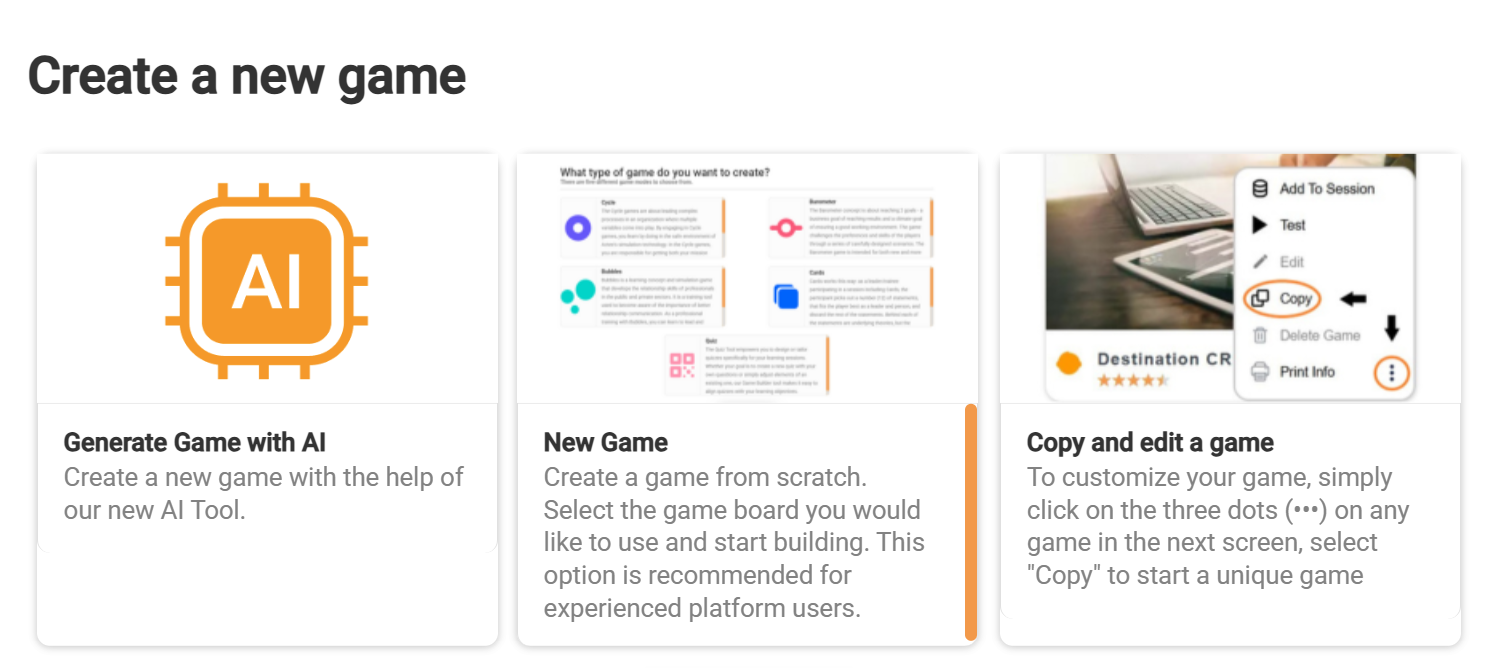Click the Edit pencil icon in preview

click(1260, 262)
